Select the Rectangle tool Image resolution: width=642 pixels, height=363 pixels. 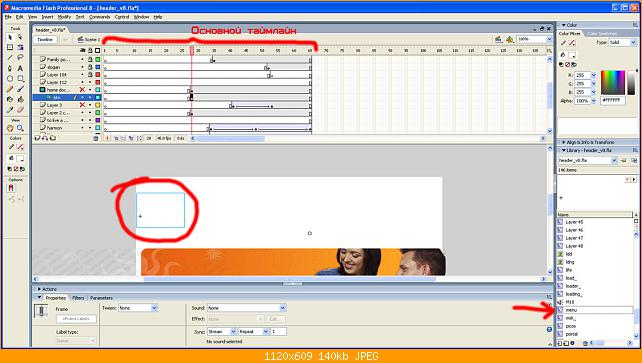[20, 79]
